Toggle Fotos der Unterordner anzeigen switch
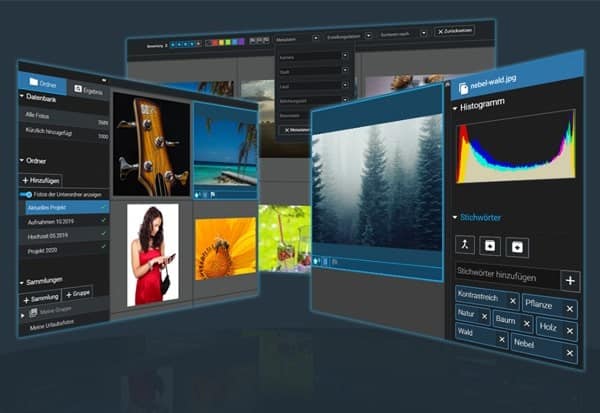 26,194
